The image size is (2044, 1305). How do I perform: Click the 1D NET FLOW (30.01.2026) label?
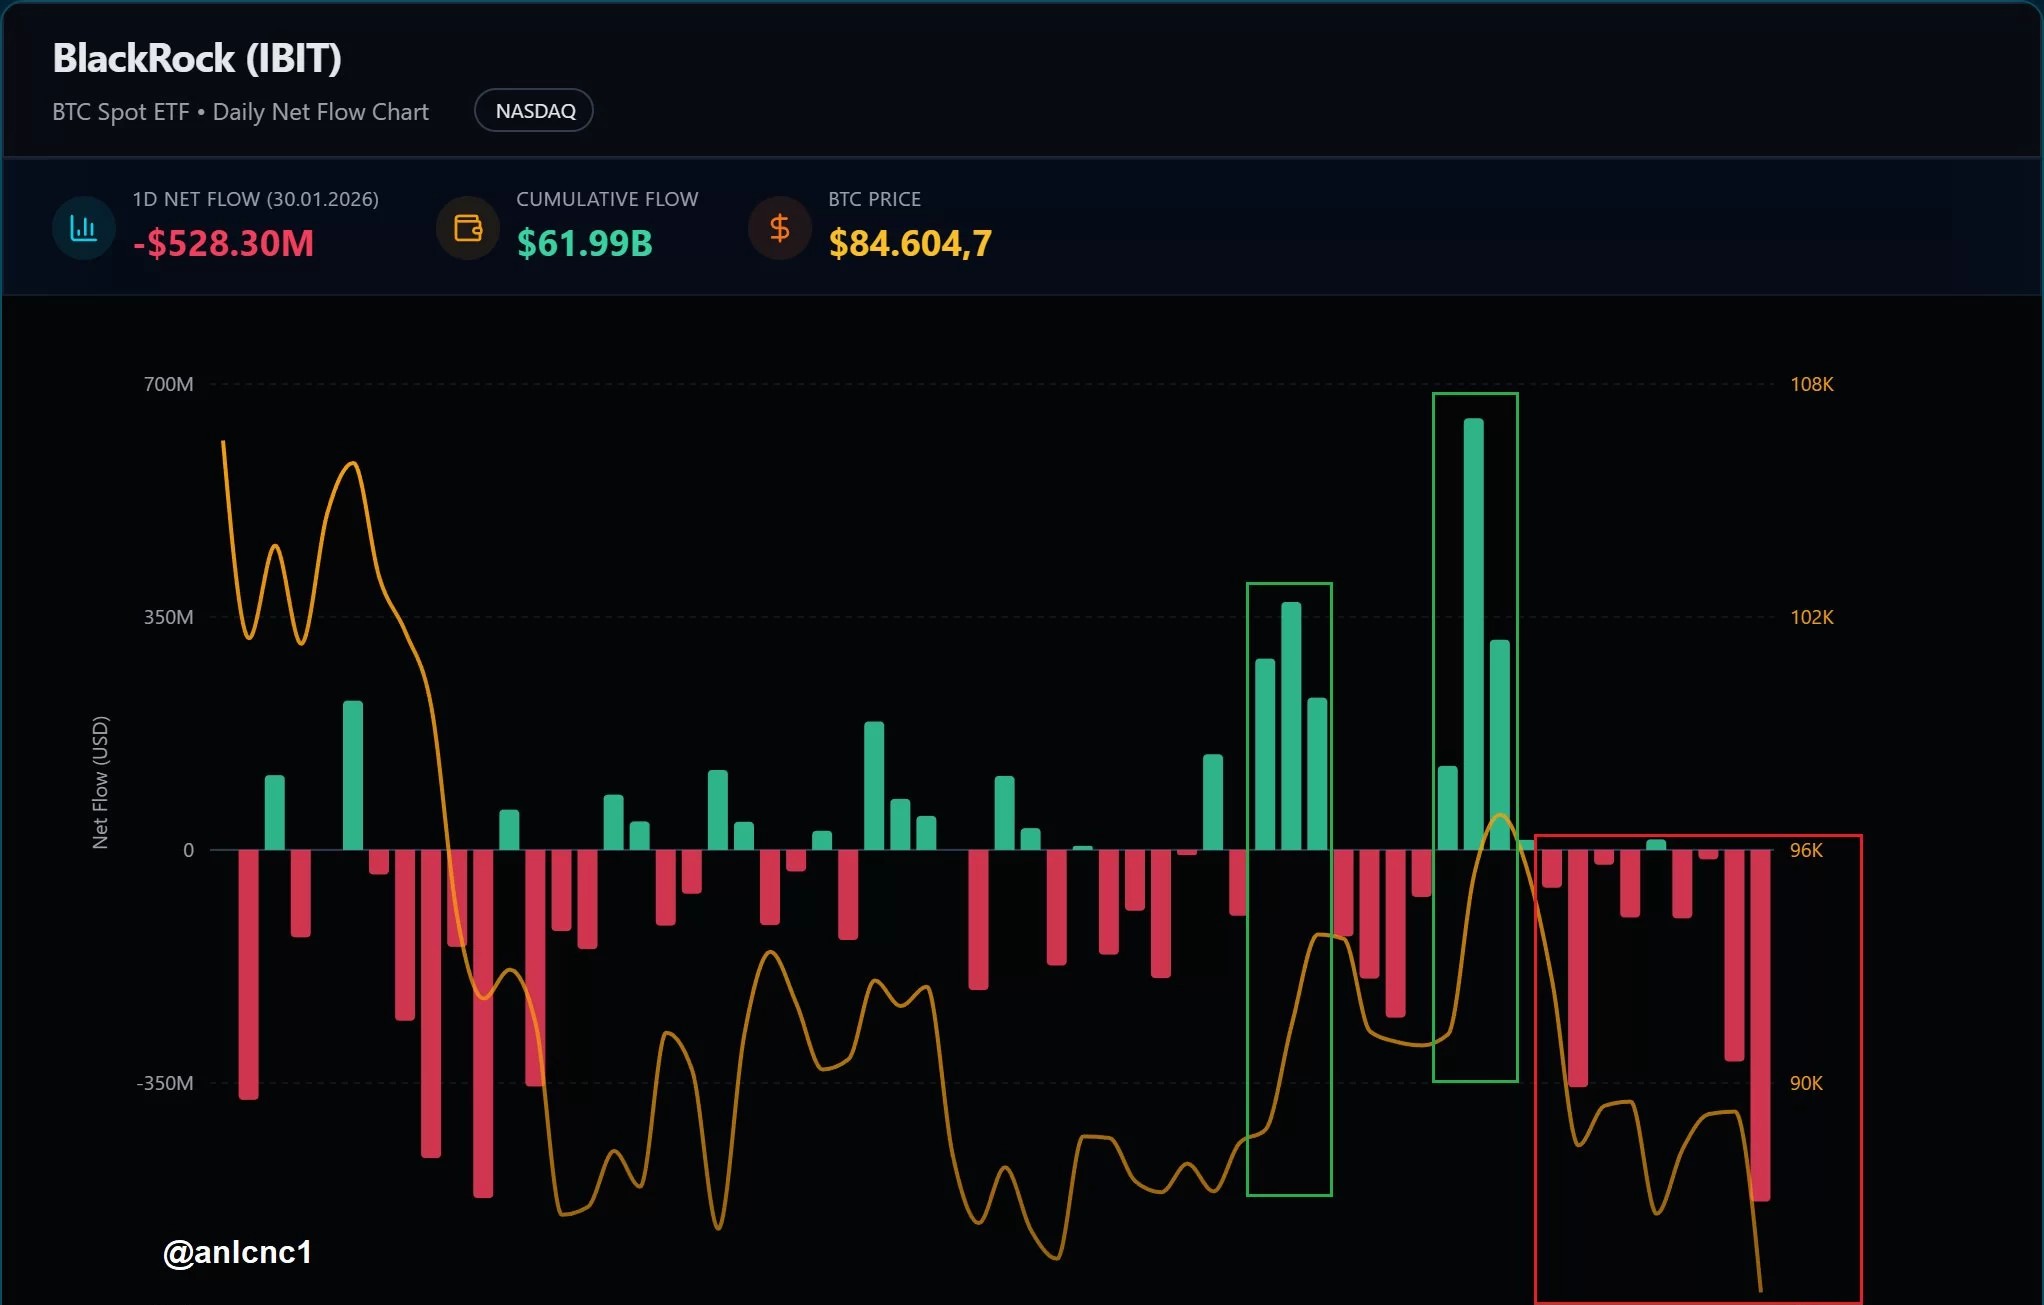click(x=256, y=199)
